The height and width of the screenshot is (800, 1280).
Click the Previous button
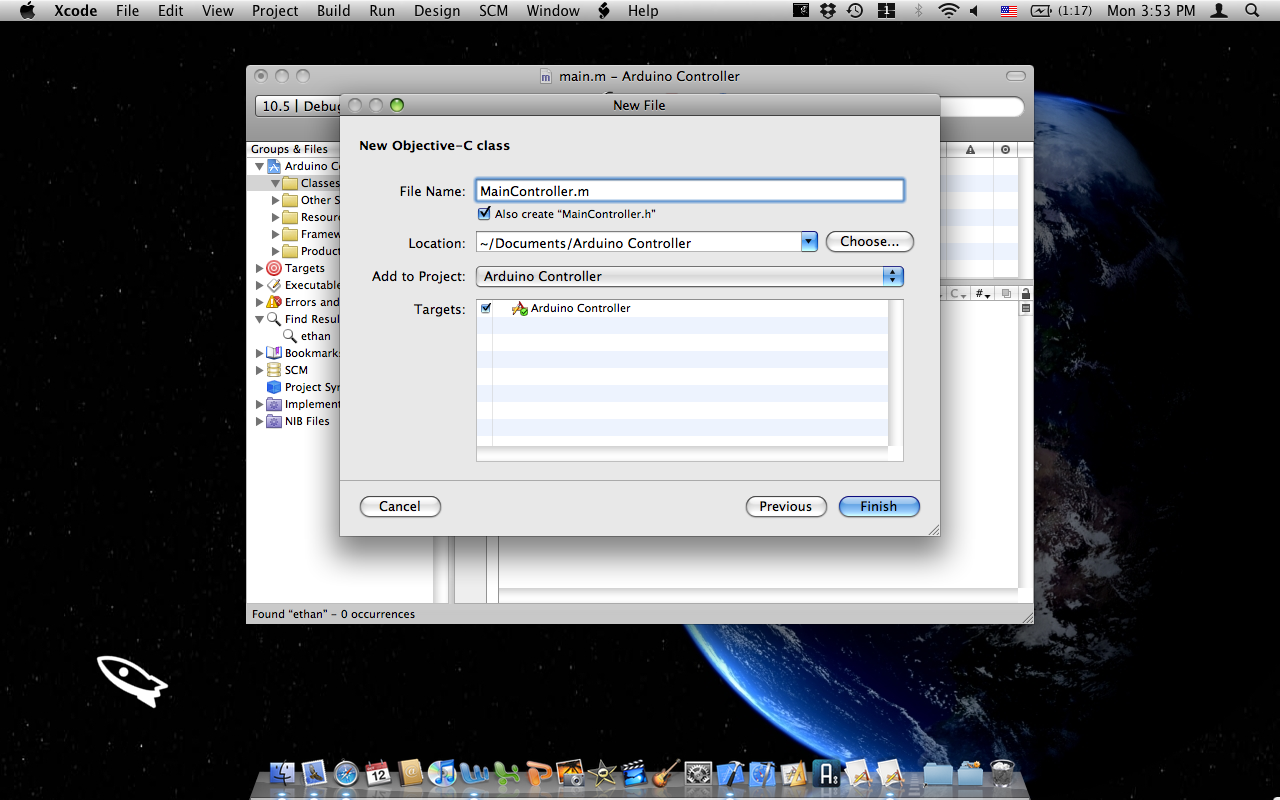tap(786, 506)
